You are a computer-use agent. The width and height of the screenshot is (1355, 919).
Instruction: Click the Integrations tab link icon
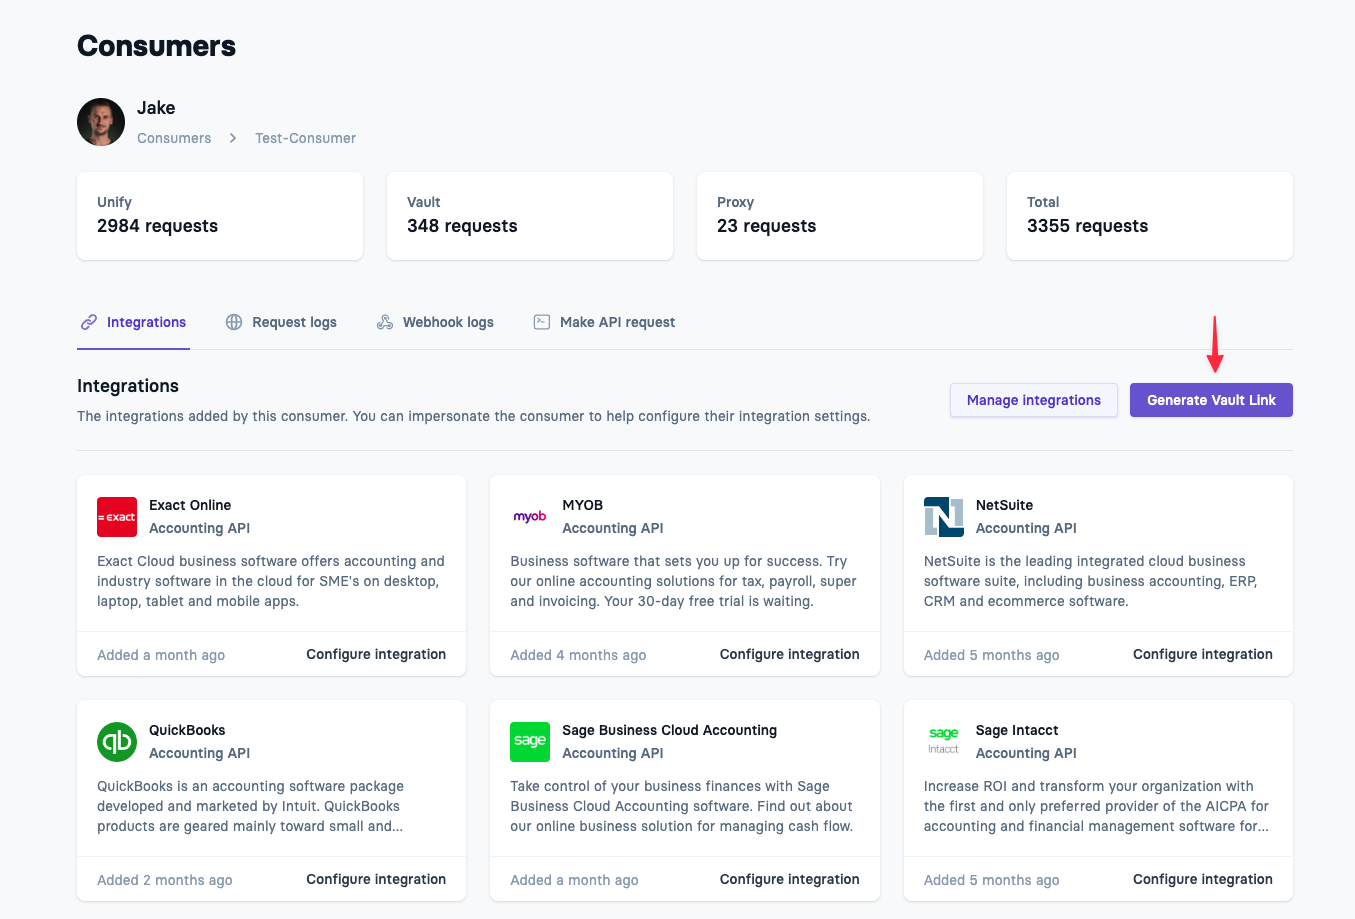(89, 322)
